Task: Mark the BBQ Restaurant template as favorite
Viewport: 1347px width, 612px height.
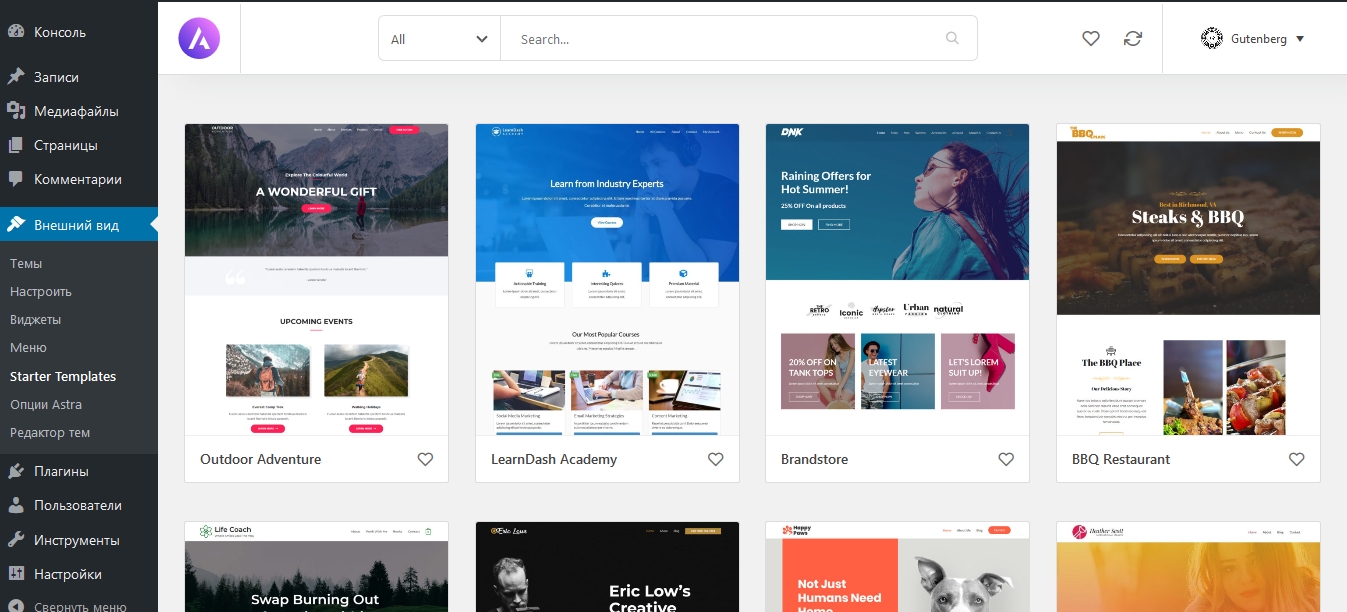Action: [1296, 459]
